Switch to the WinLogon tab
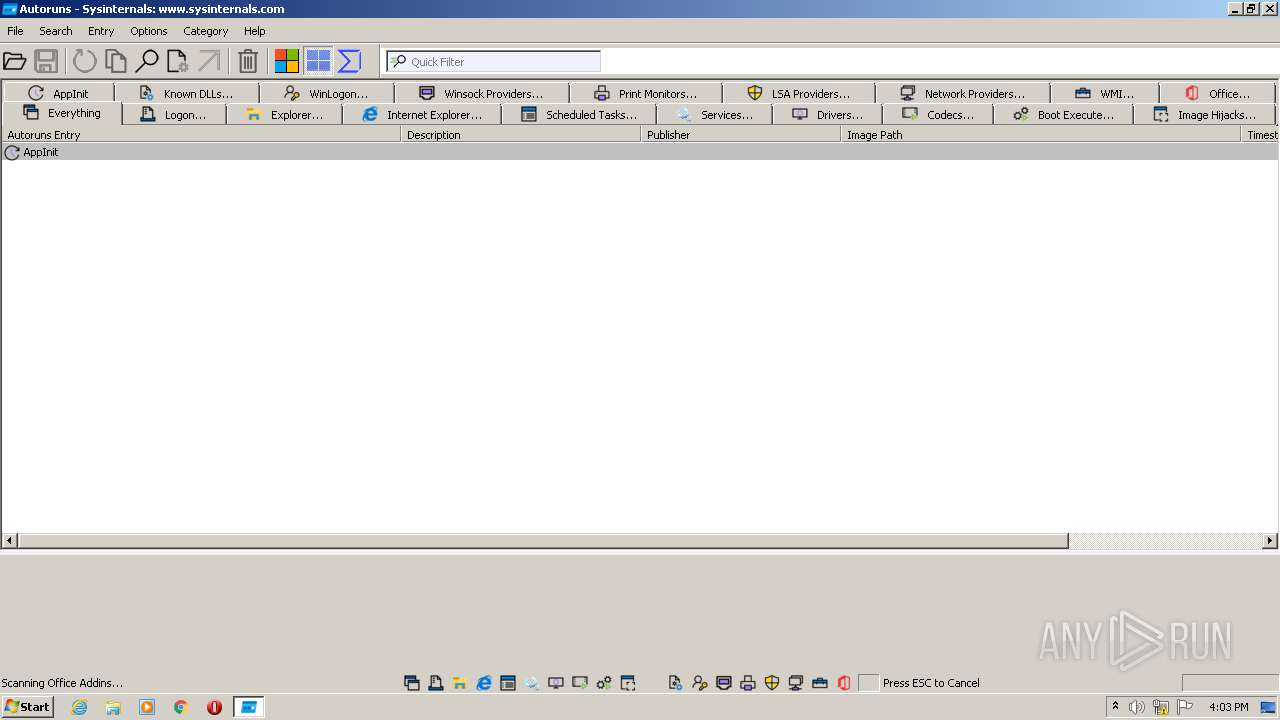 tap(326, 93)
